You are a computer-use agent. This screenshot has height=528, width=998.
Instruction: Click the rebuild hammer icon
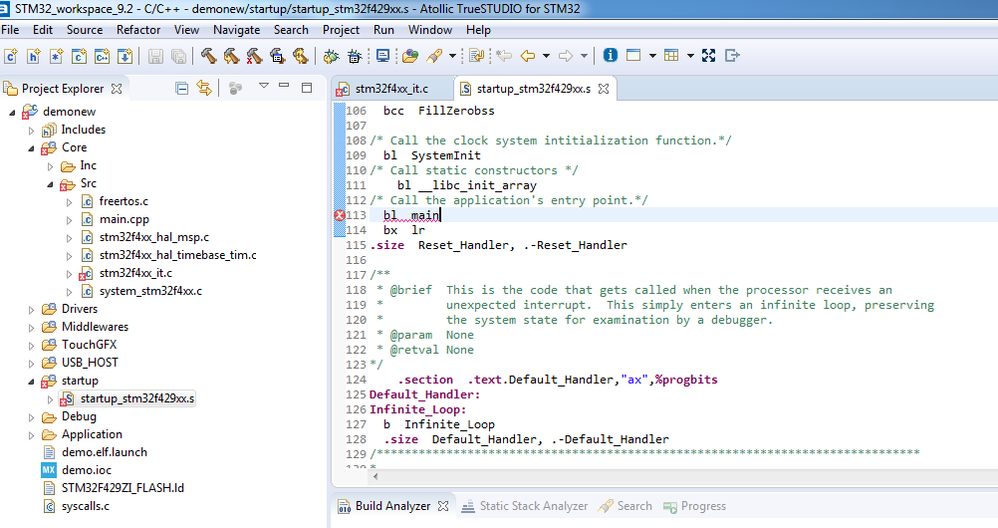pyautogui.click(x=232, y=56)
